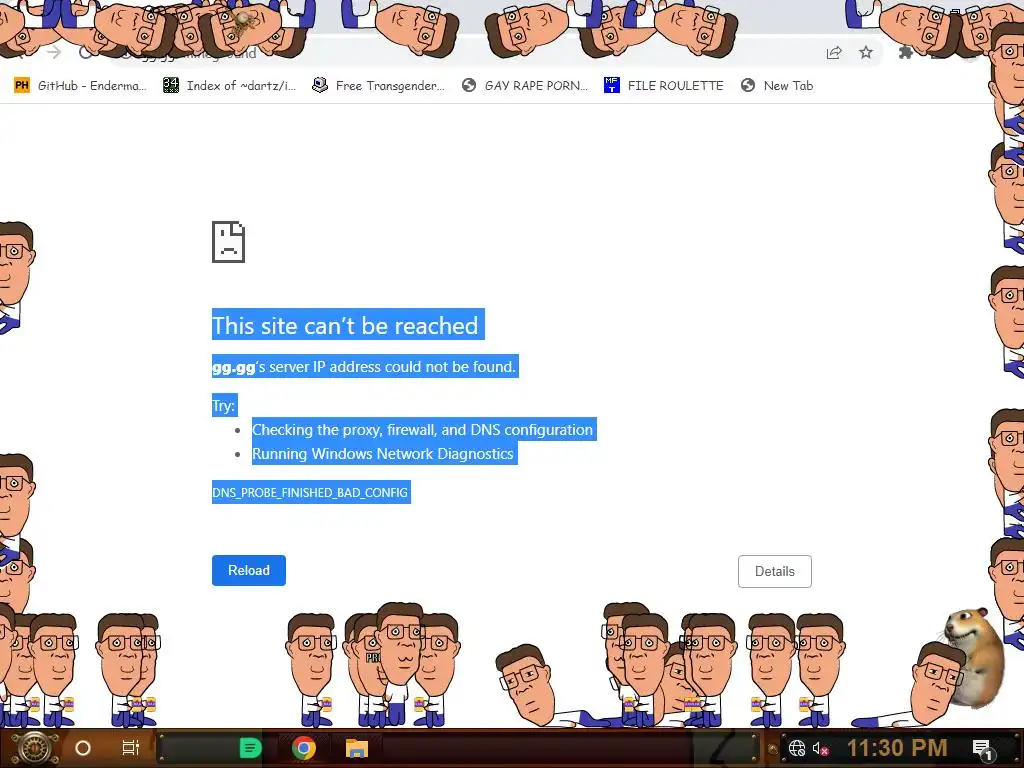Click the DNS_PROBE_FINISHED_BAD_CONFIG error code

click(310, 492)
